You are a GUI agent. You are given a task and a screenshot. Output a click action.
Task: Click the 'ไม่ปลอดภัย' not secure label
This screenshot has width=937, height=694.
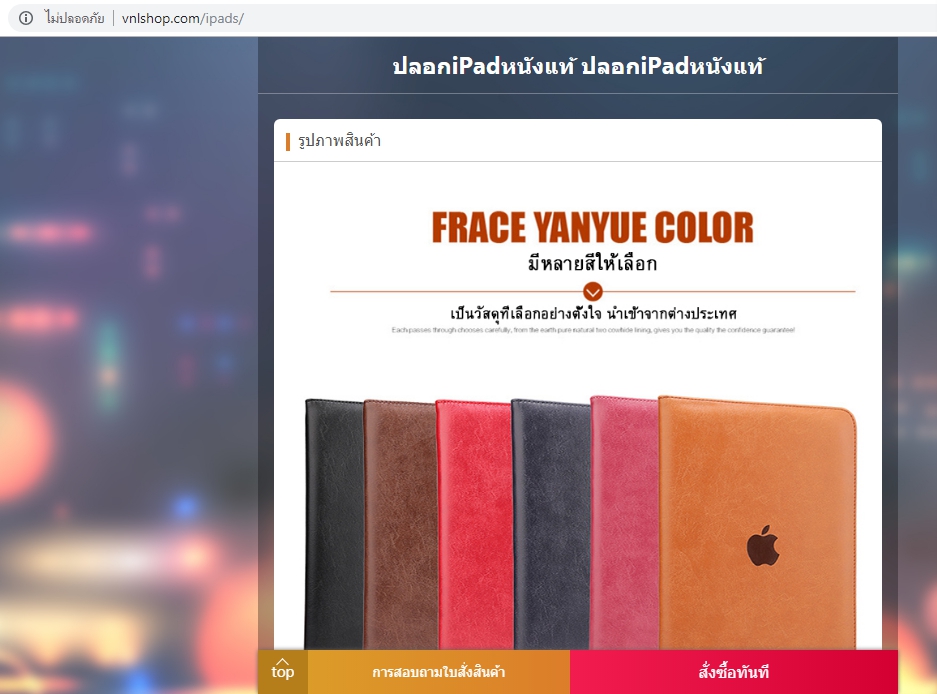point(75,19)
